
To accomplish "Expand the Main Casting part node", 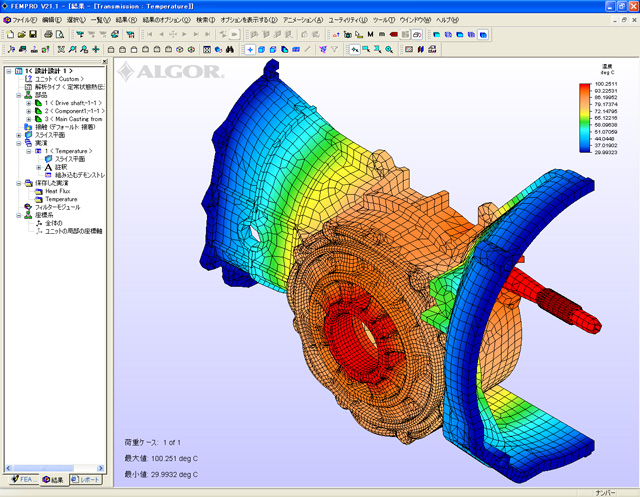I will click(28, 119).
